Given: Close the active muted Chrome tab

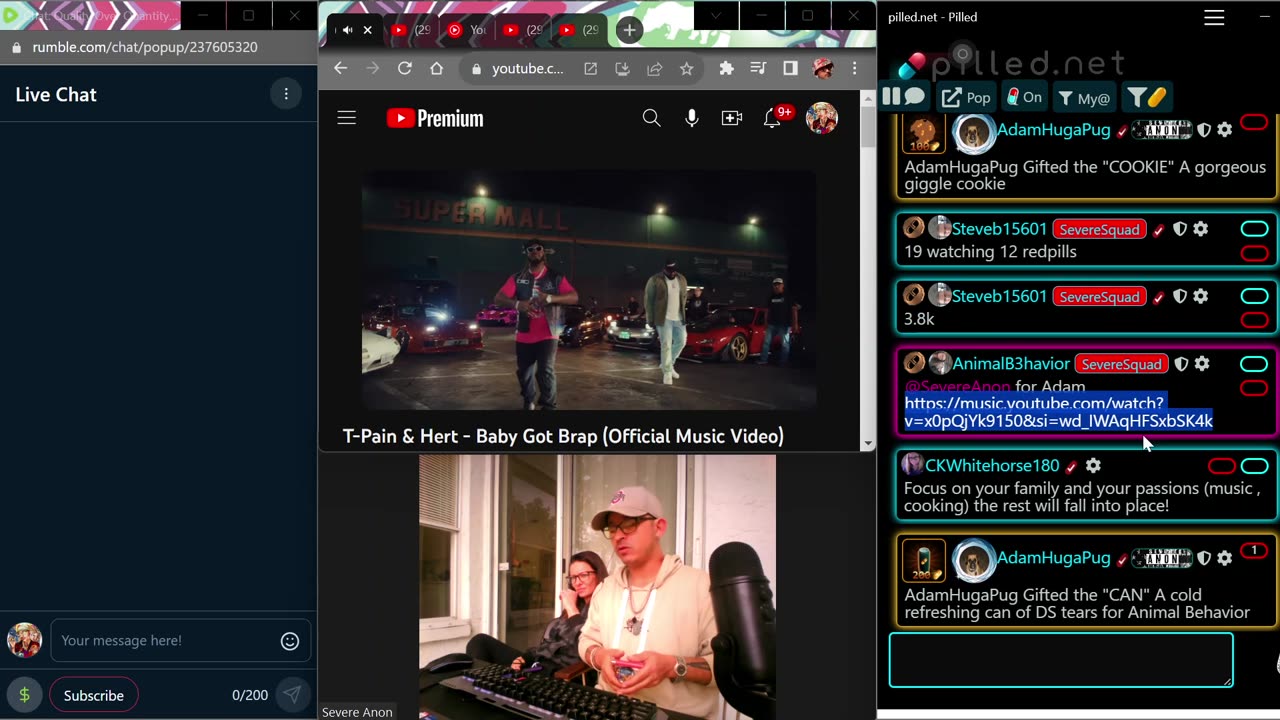Looking at the screenshot, I should tap(367, 30).
